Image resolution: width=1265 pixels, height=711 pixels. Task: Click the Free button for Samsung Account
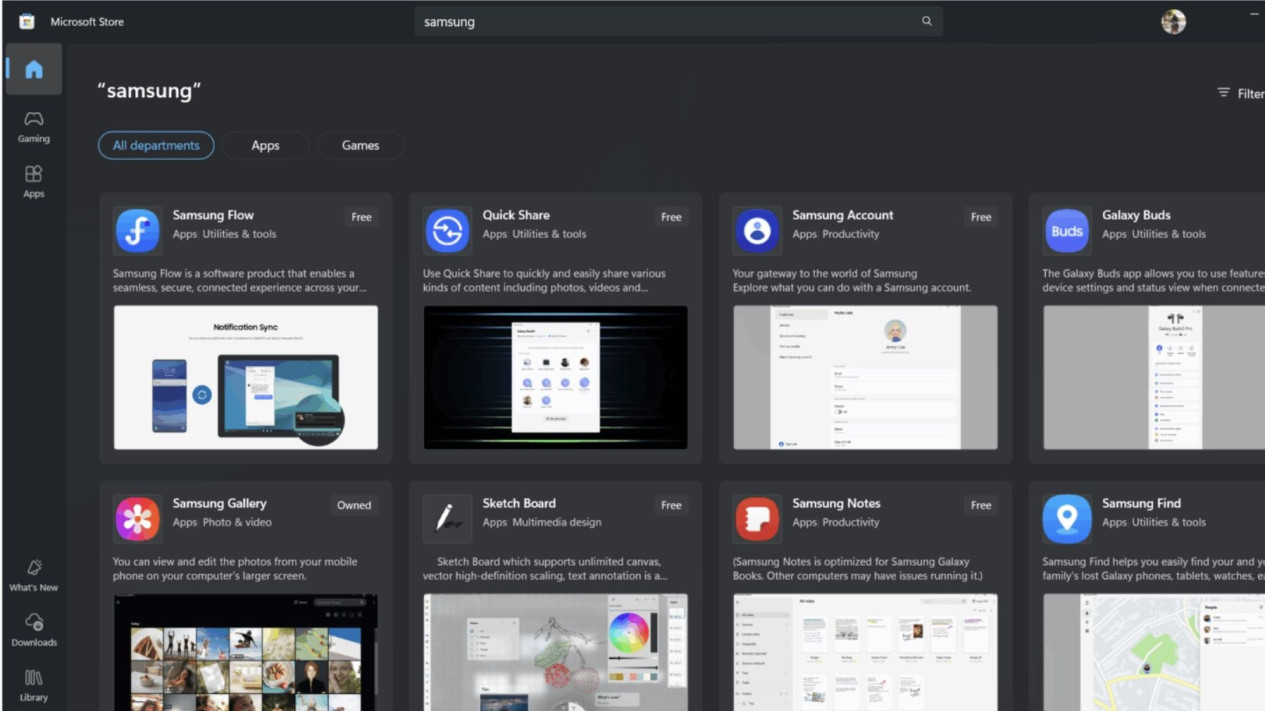[x=981, y=217]
